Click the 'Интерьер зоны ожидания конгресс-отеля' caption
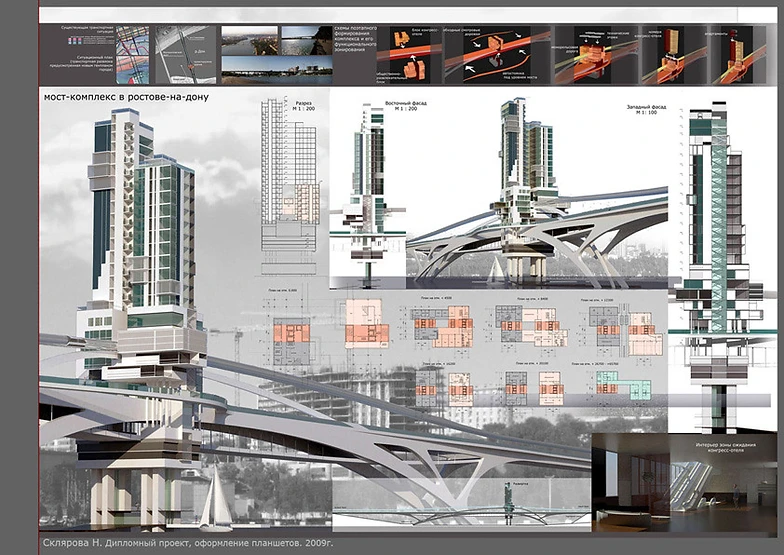 [726, 447]
